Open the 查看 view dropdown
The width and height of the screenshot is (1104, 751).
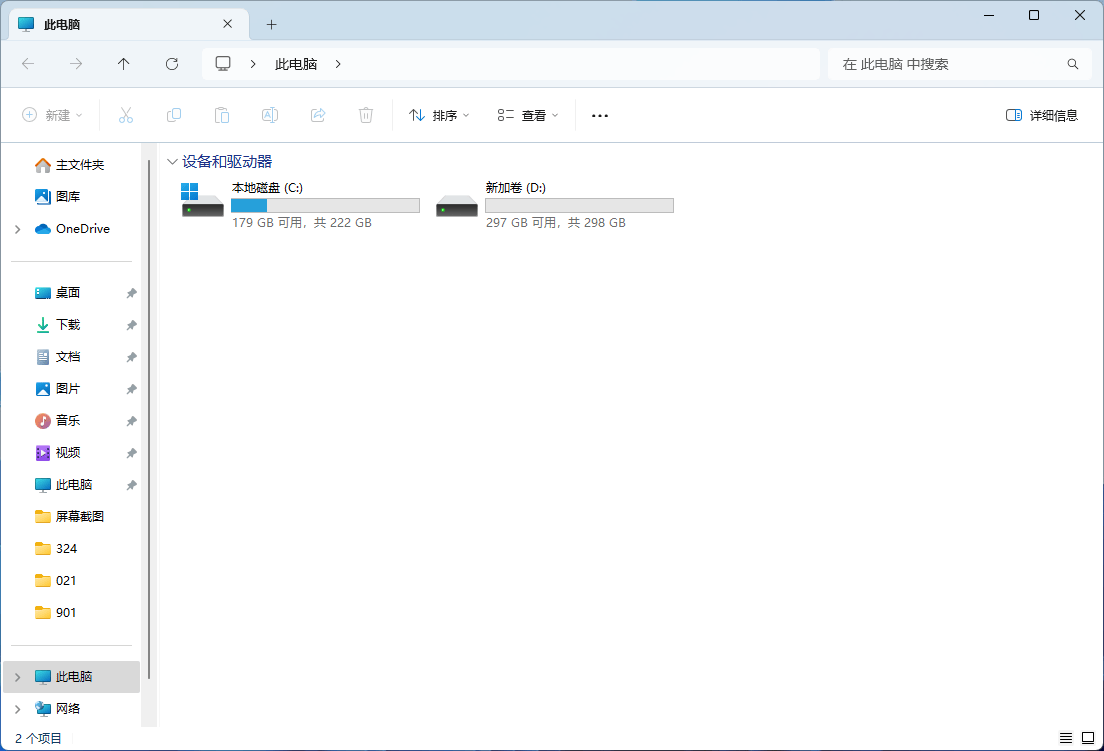click(528, 115)
